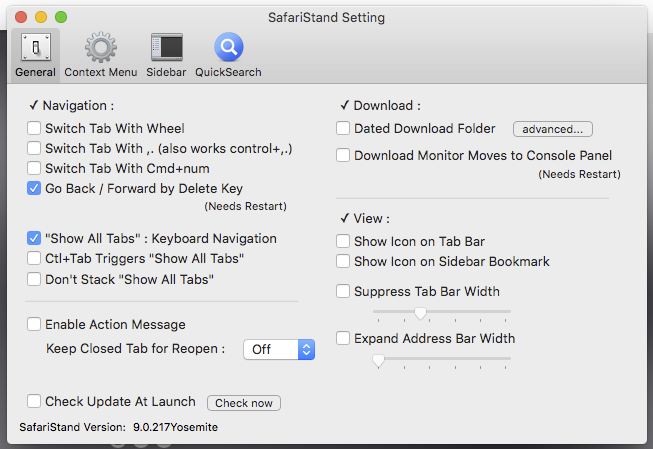Enable Switch Tab With Wheel

tap(35, 129)
